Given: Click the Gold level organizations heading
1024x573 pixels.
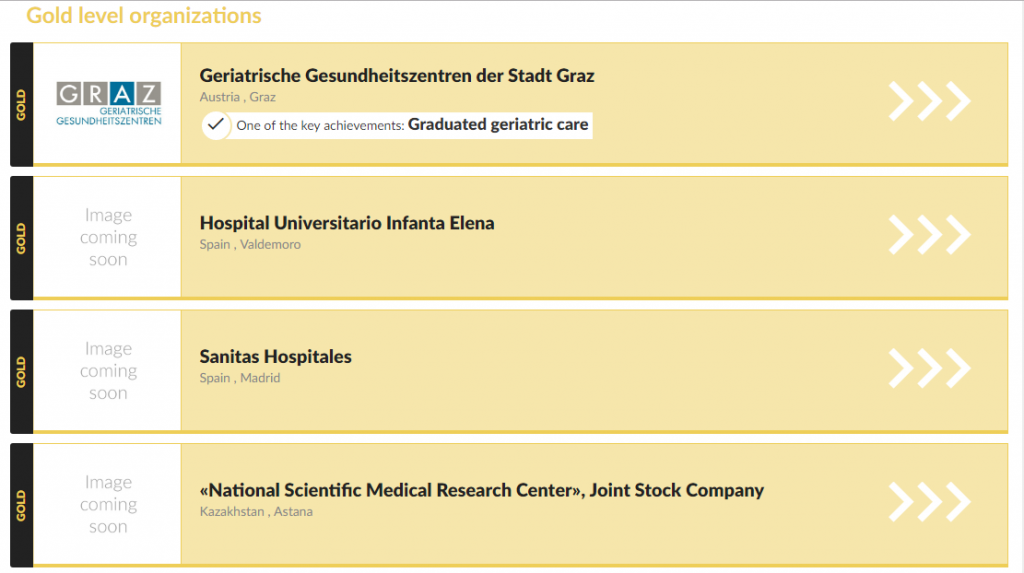Looking at the screenshot, I should coord(144,15).
